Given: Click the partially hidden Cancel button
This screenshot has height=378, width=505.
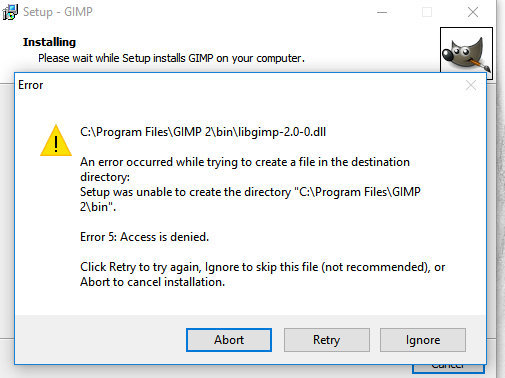Looking at the screenshot, I should pyautogui.click(x=448, y=368).
